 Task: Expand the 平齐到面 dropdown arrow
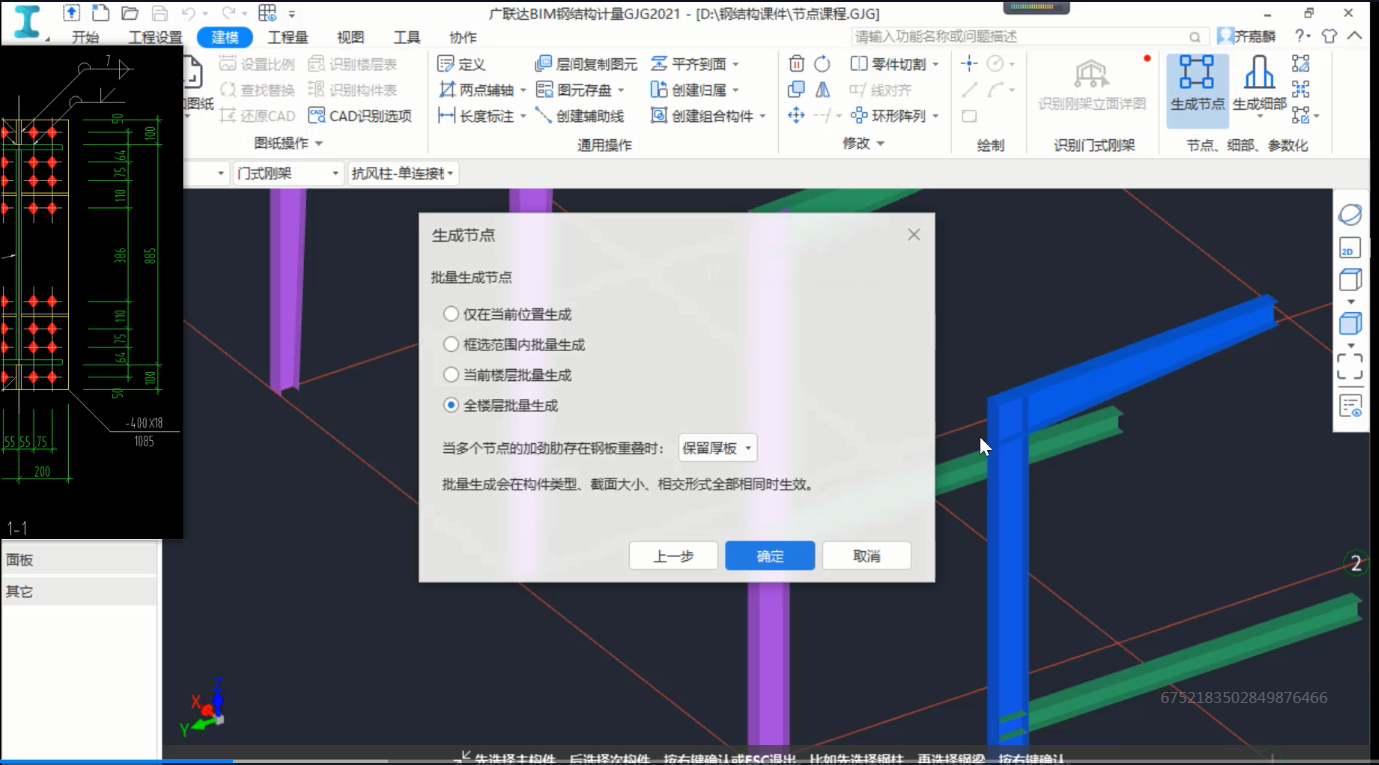coord(735,65)
